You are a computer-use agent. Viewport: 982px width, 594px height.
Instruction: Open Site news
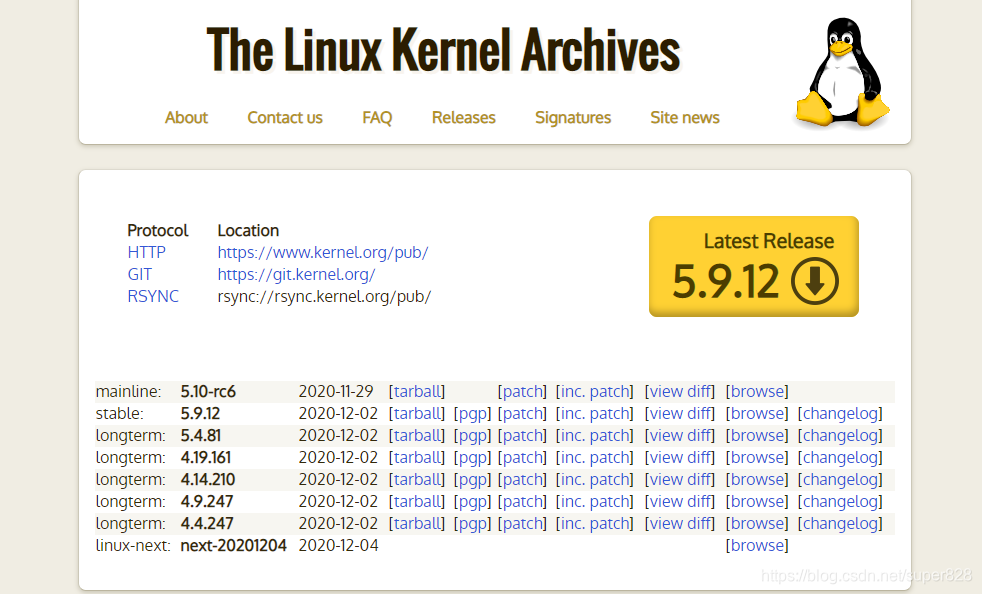685,118
